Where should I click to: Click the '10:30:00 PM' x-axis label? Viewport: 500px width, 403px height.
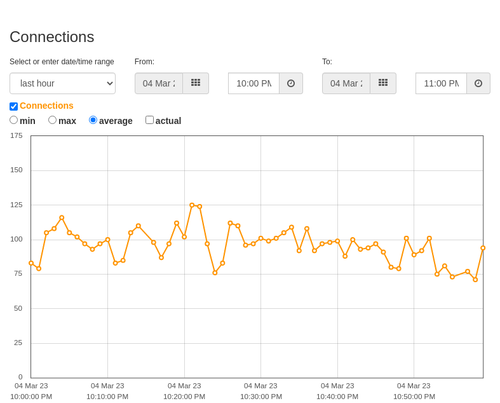(261, 397)
